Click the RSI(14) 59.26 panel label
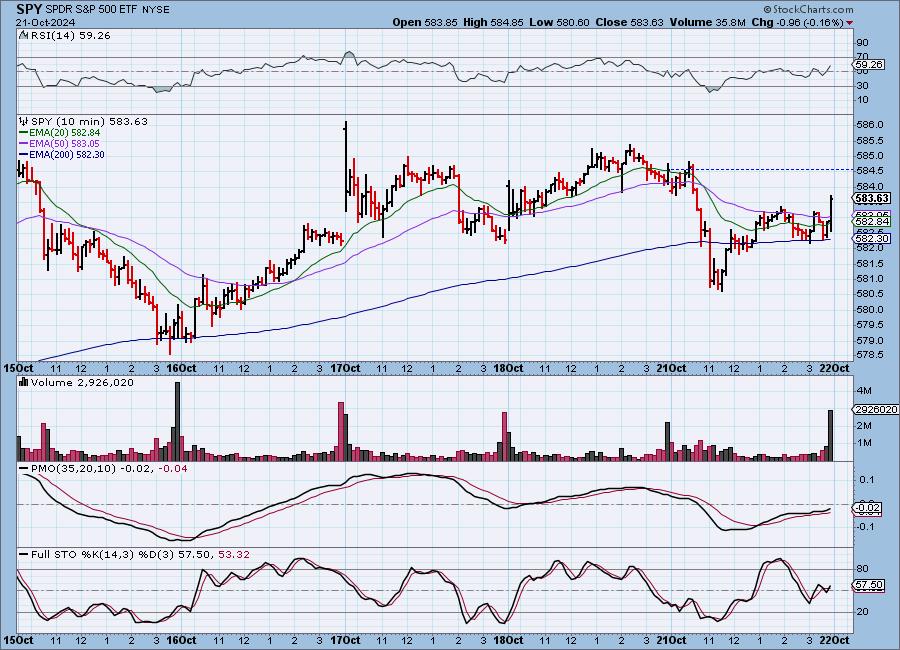Image resolution: width=900 pixels, height=650 pixels. 71,35
